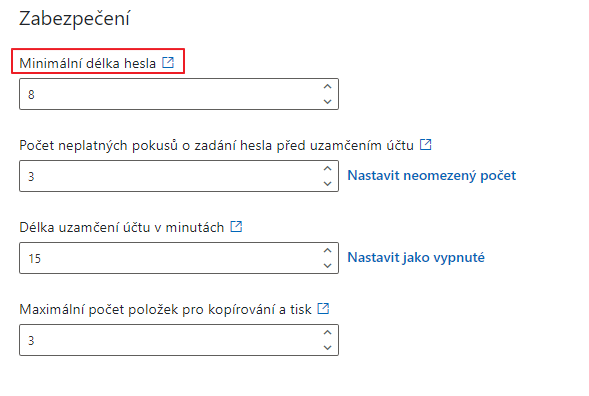589x396 pixels.
Task: Focus the lockout duration field showing 15
Action: pos(179,258)
